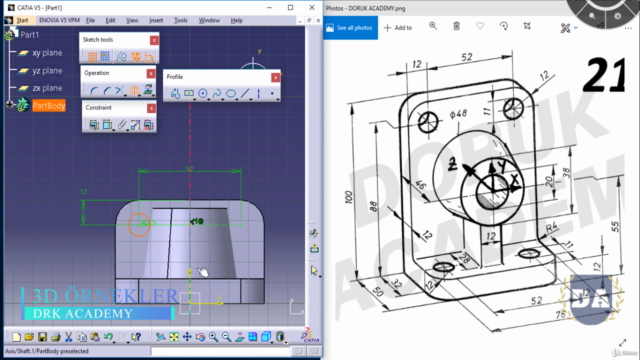The image size is (640, 360).
Task: Click See all photos button
Action: [350, 28]
